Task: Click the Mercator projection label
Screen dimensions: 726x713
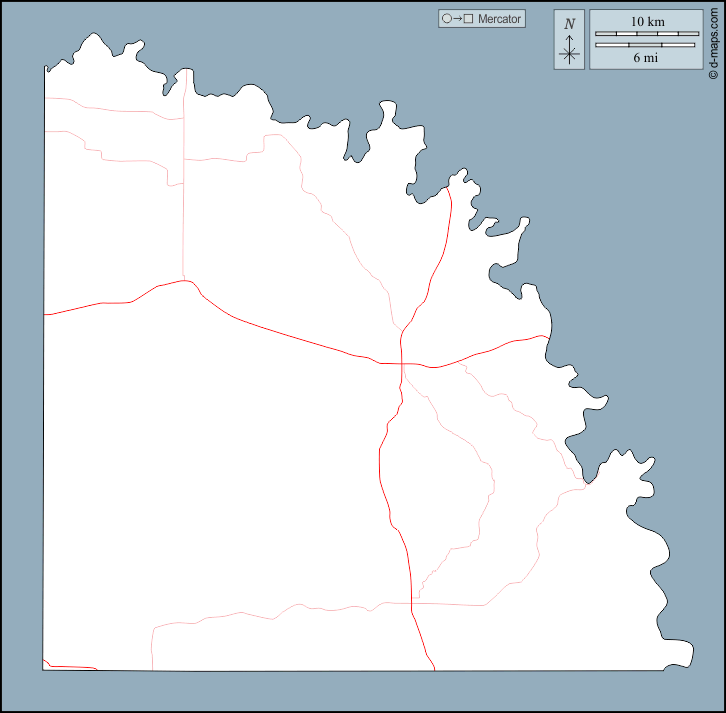Action: [x=500, y=19]
